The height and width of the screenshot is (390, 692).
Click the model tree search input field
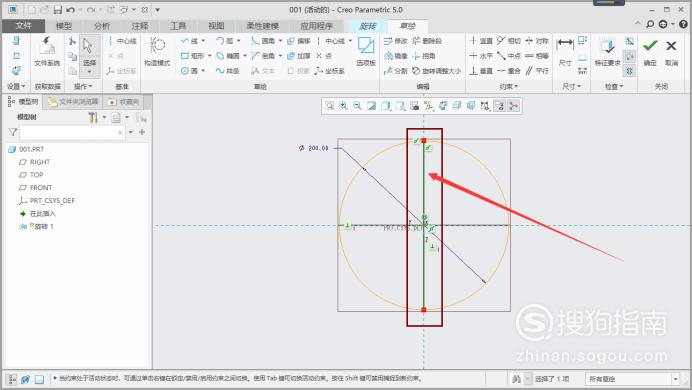pos(71,132)
